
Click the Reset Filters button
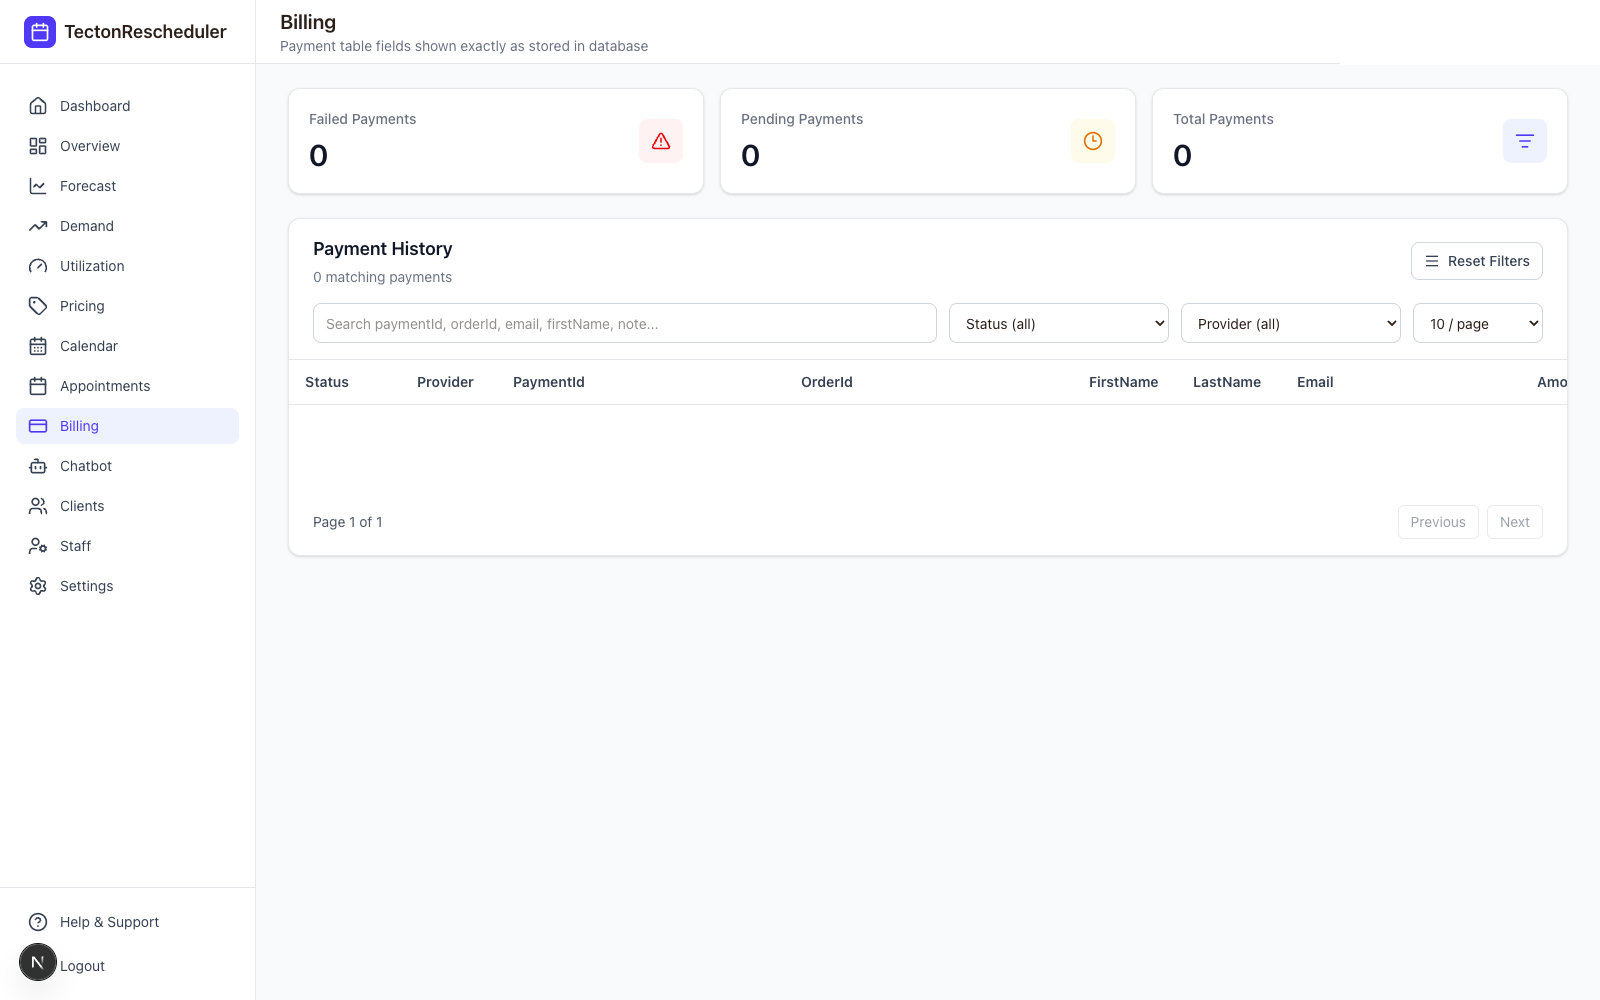tap(1477, 261)
